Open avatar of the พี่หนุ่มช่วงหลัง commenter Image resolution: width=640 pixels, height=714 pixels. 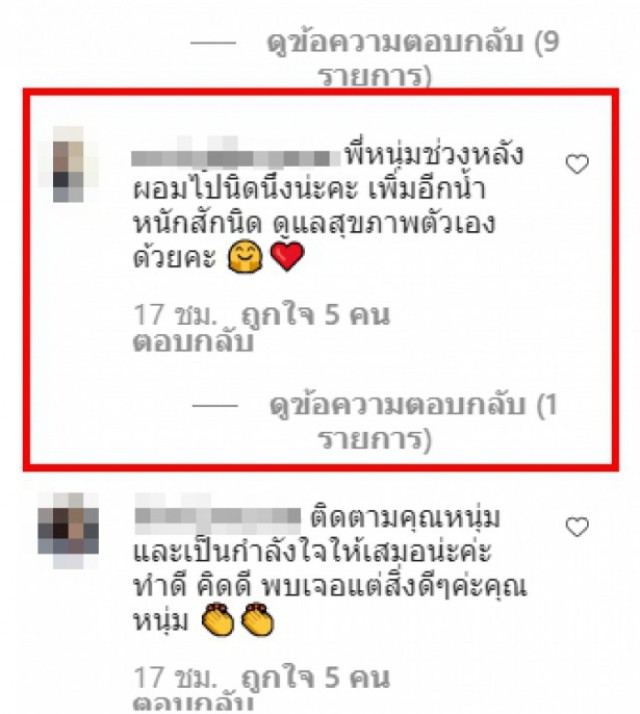click(68, 164)
